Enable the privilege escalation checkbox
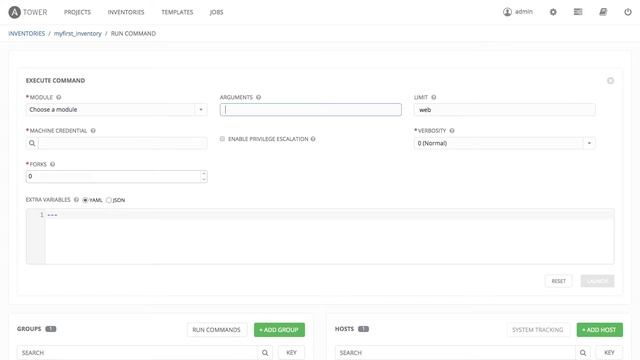This screenshot has width=640, height=360. [x=222, y=139]
